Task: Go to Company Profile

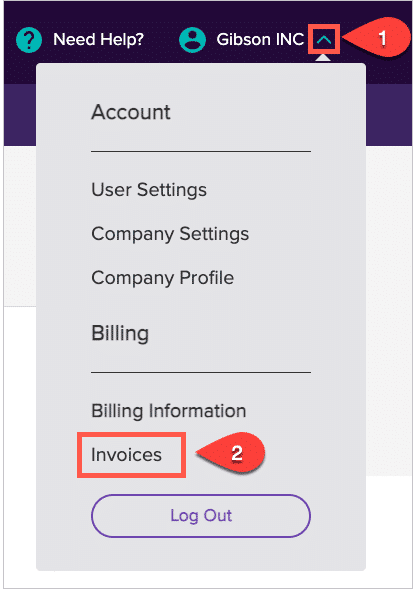Action: pyautogui.click(x=162, y=278)
